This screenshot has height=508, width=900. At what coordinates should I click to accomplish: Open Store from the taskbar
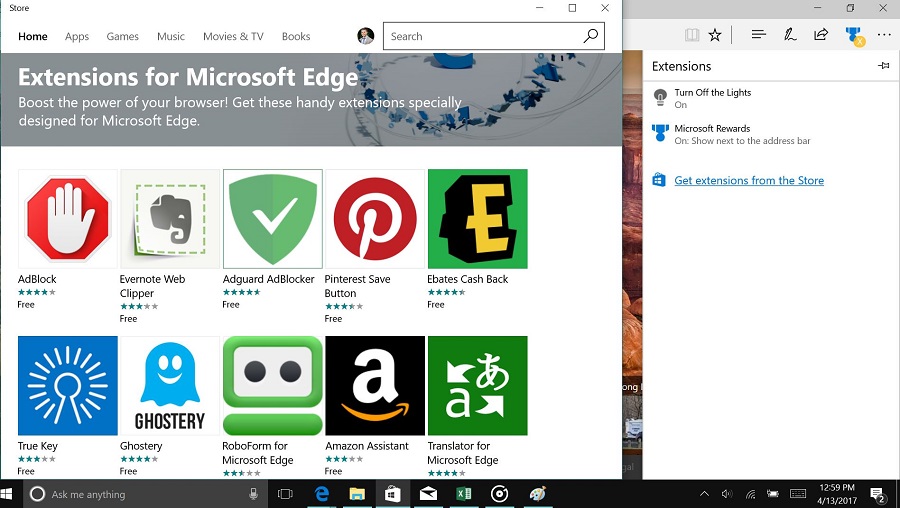click(x=393, y=494)
